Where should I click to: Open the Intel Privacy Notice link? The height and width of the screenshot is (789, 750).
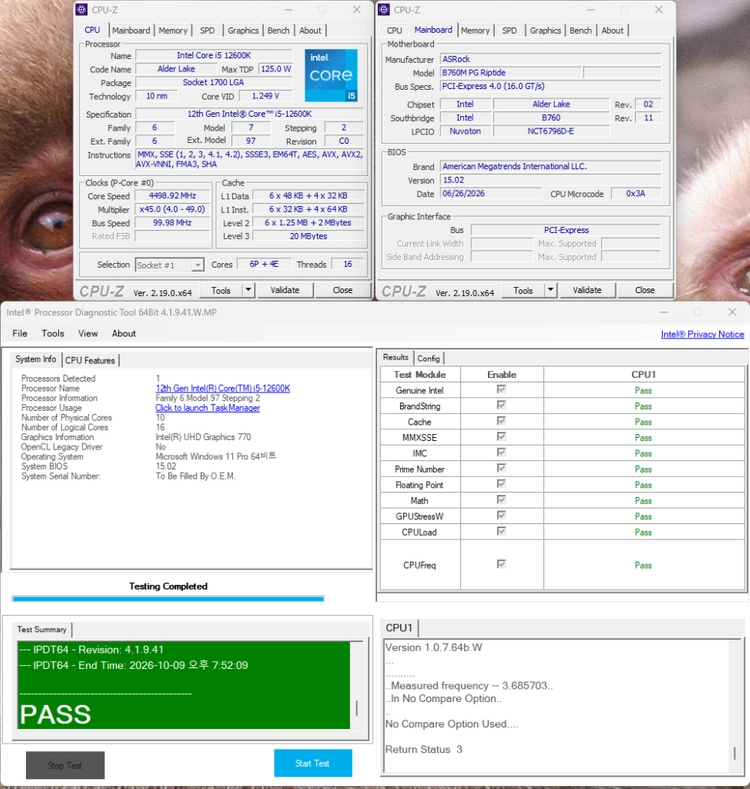click(x=702, y=334)
